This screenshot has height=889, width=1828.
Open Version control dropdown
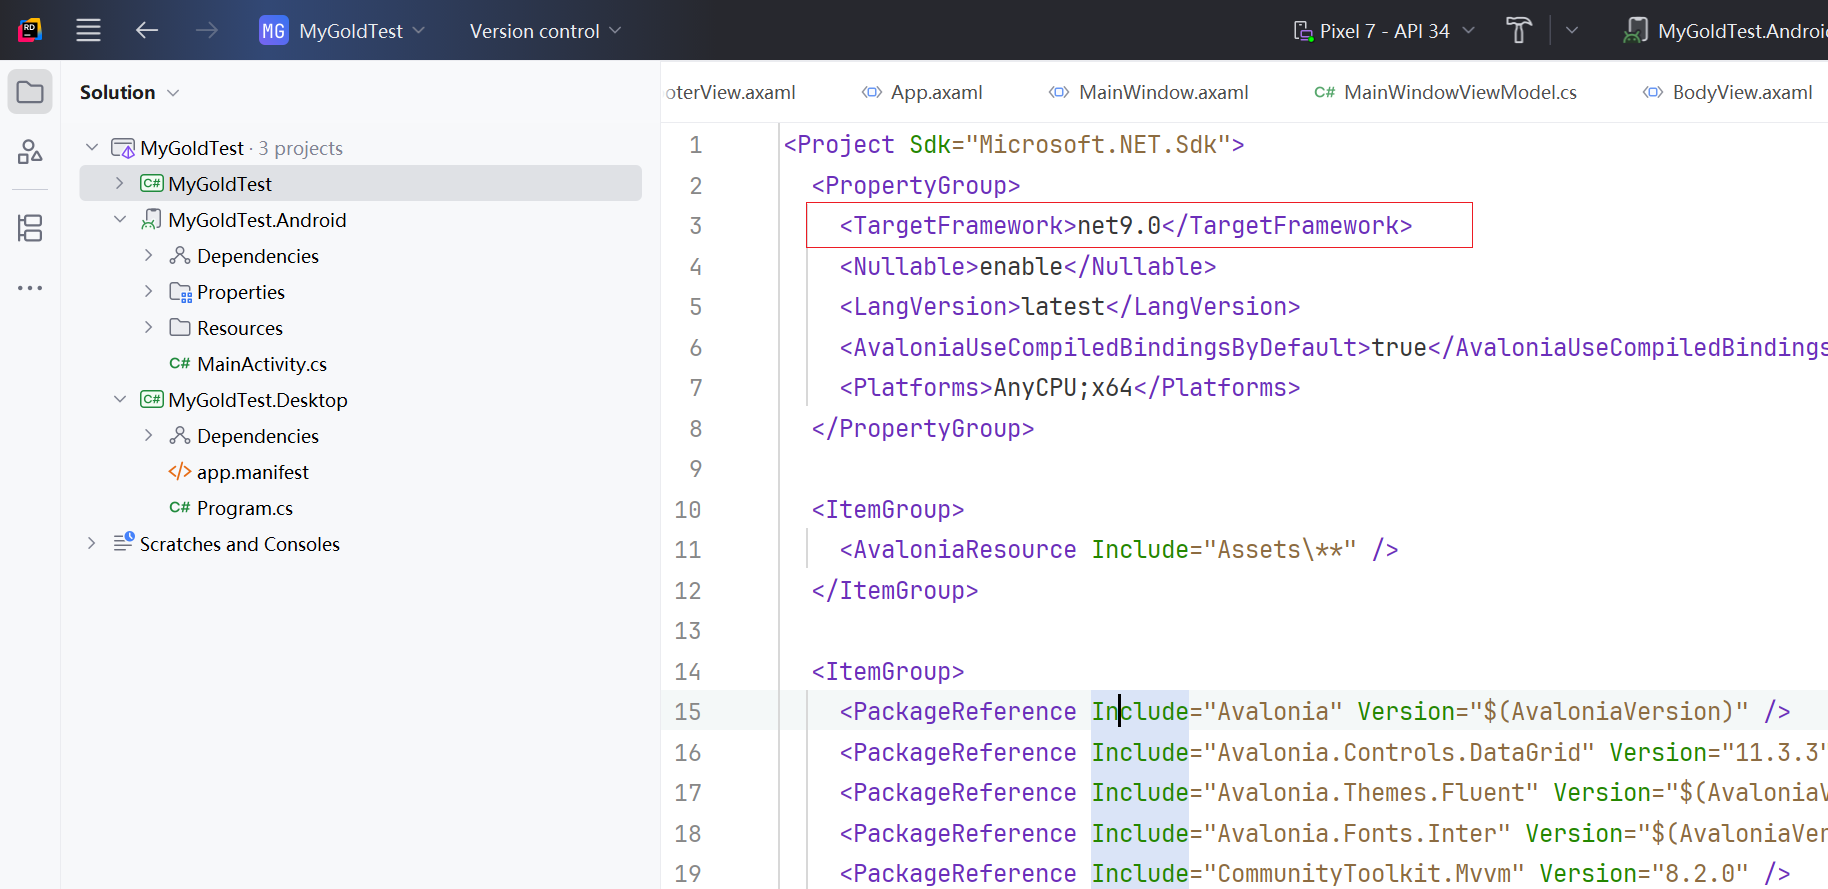tap(545, 31)
